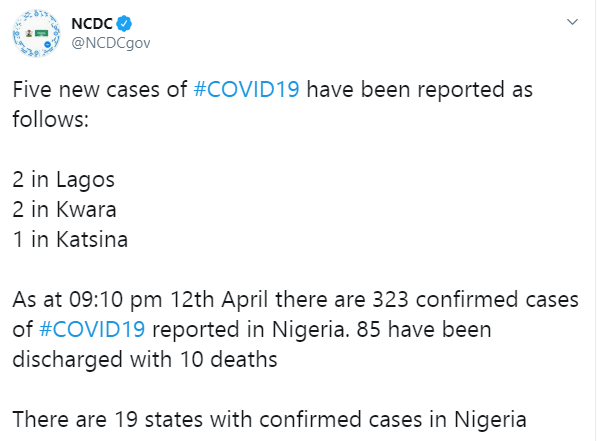Click the blue verified badge icon
This screenshot has height=441, width=598.
(x=124, y=24)
